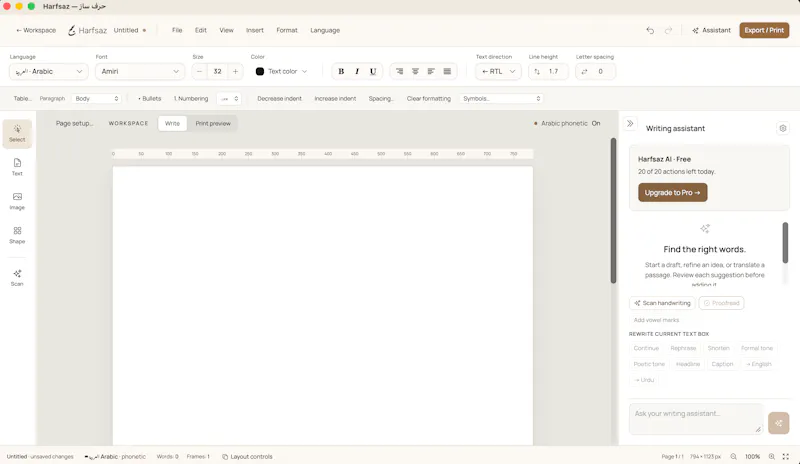Open Page setup dialog
The height and width of the screenshot is (464, 800).
pos(74,124)
